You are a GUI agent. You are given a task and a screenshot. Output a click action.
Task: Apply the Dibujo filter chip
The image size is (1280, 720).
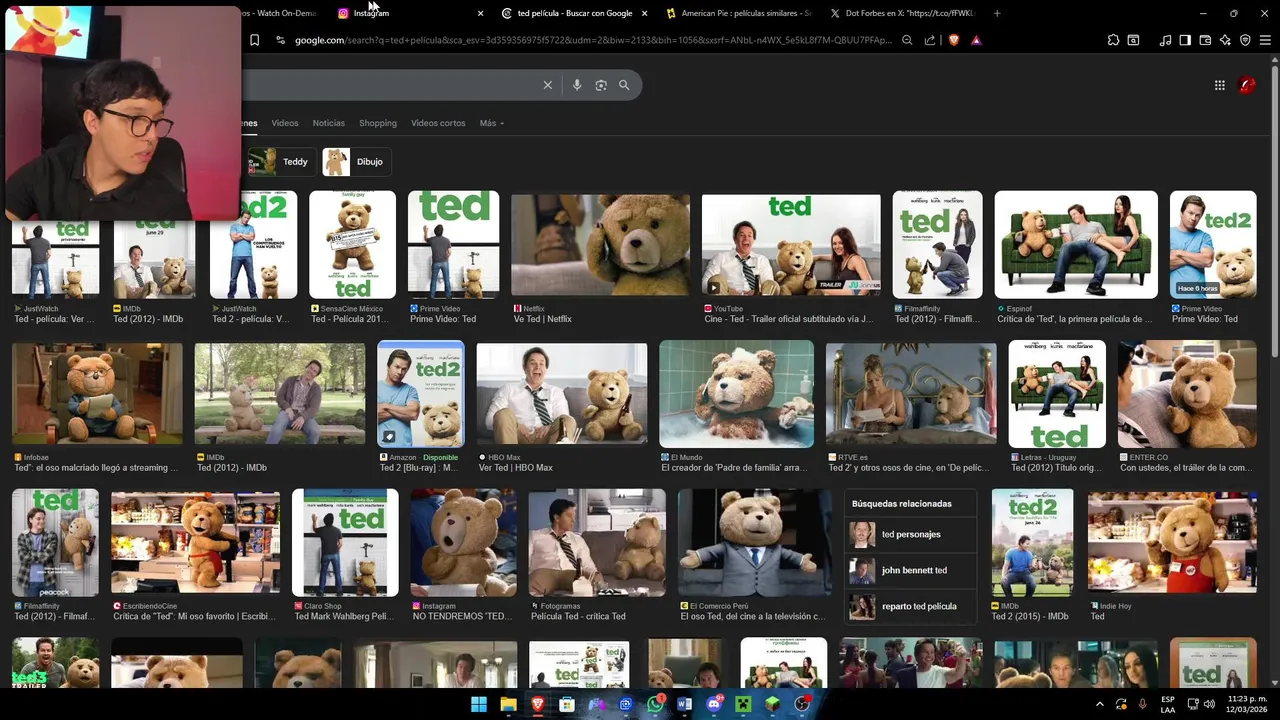coord(356,162)
